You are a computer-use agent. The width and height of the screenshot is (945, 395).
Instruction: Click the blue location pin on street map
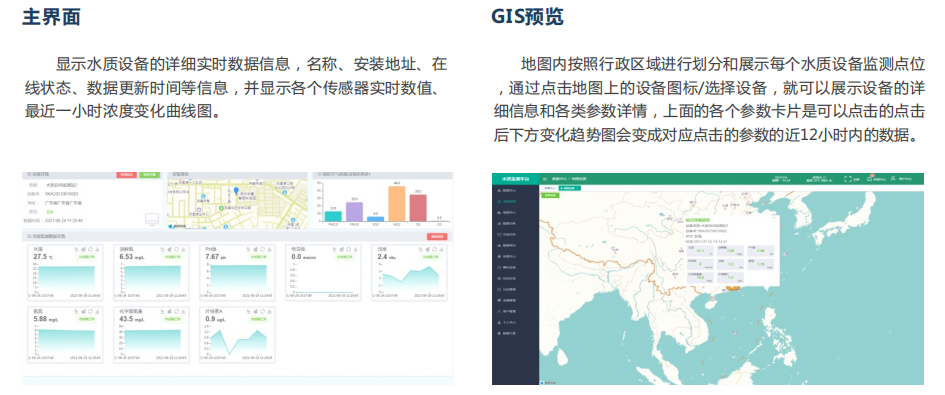pos(236,191)
